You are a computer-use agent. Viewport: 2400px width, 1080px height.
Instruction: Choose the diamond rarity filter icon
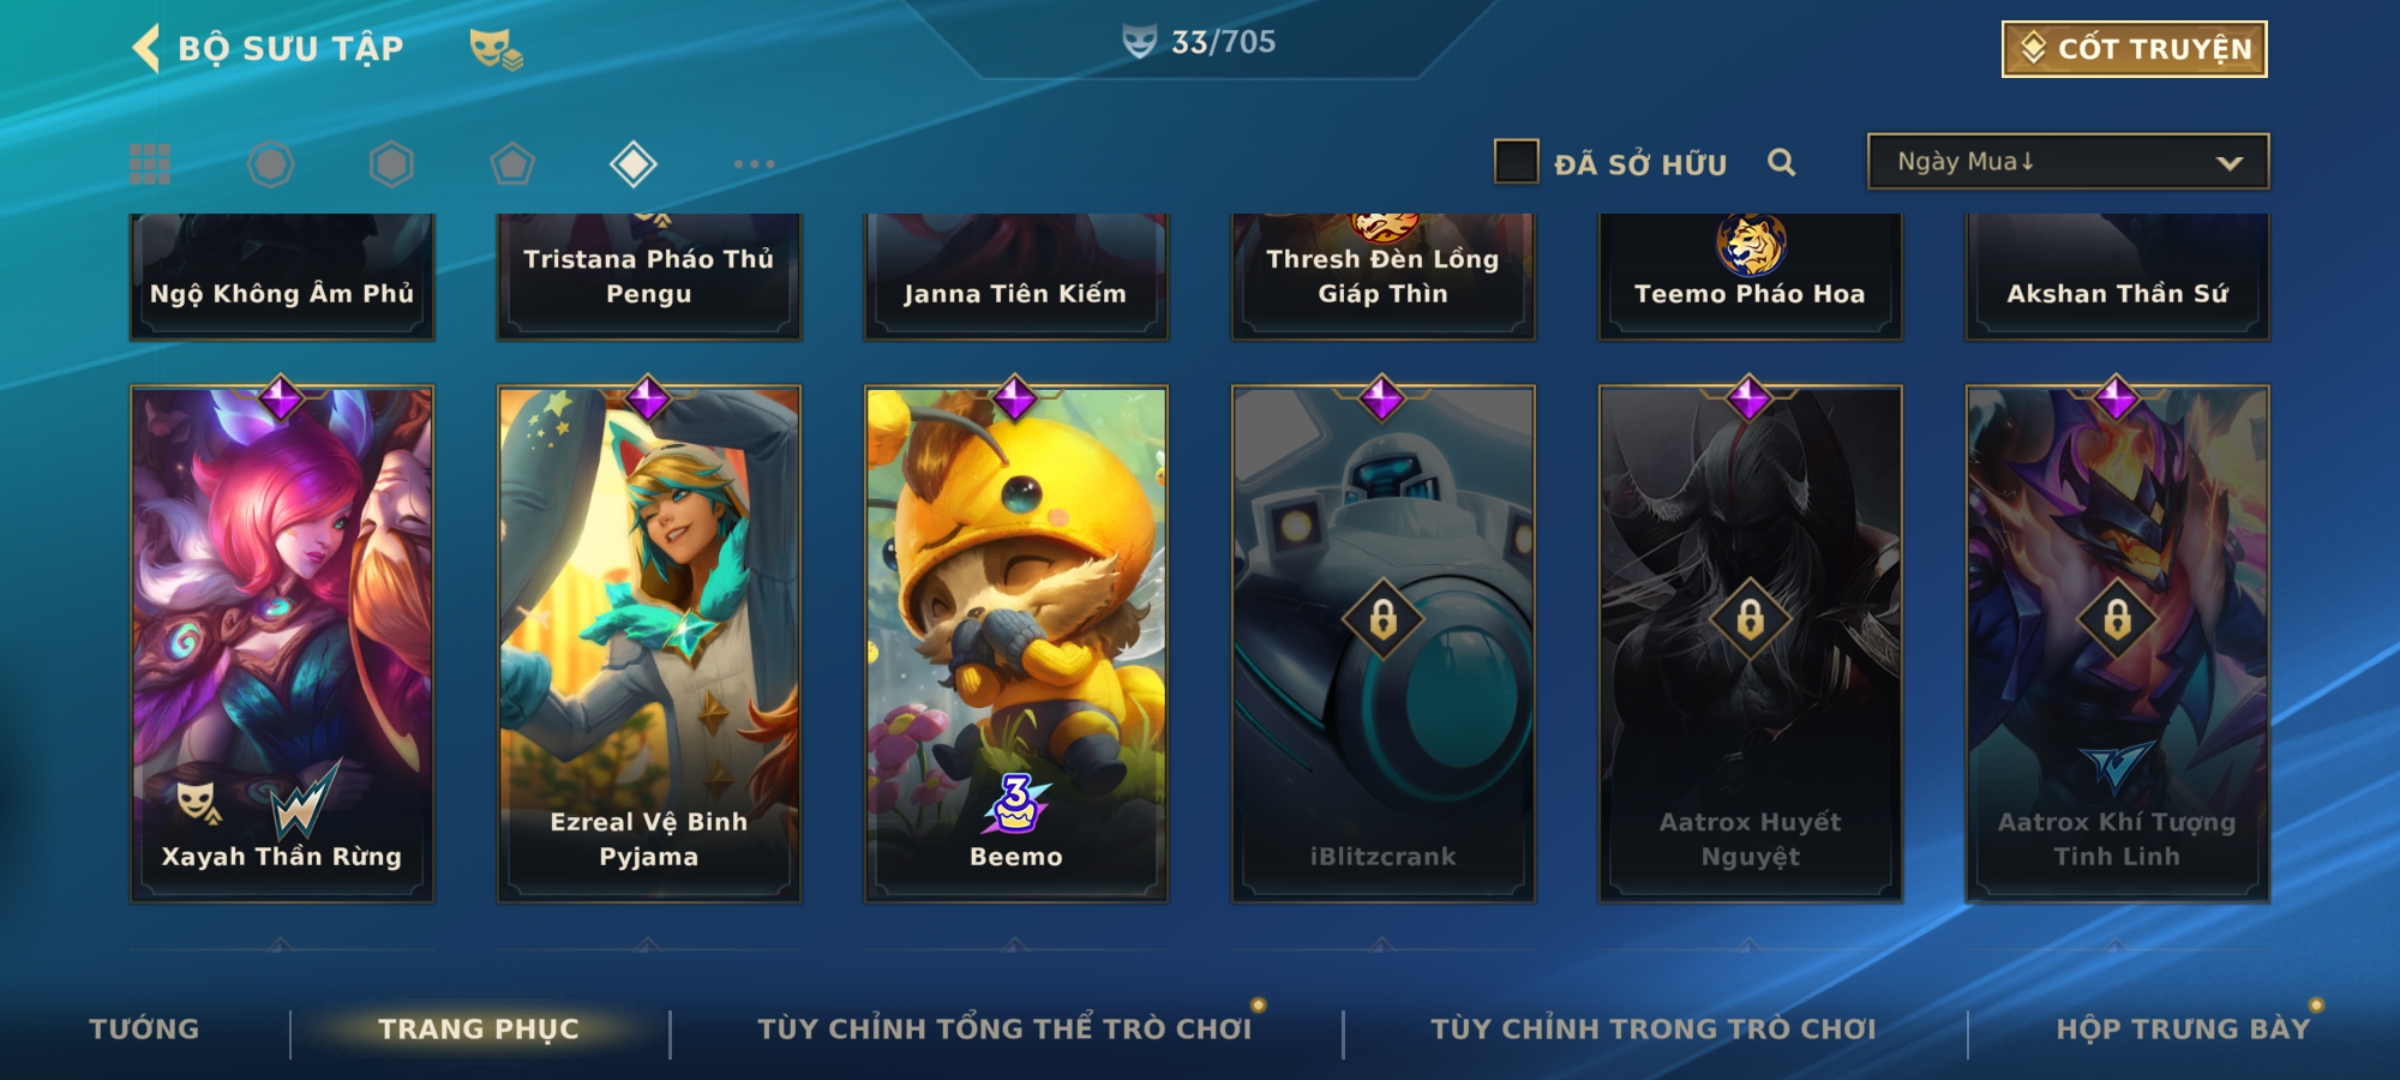coord(633,164)
